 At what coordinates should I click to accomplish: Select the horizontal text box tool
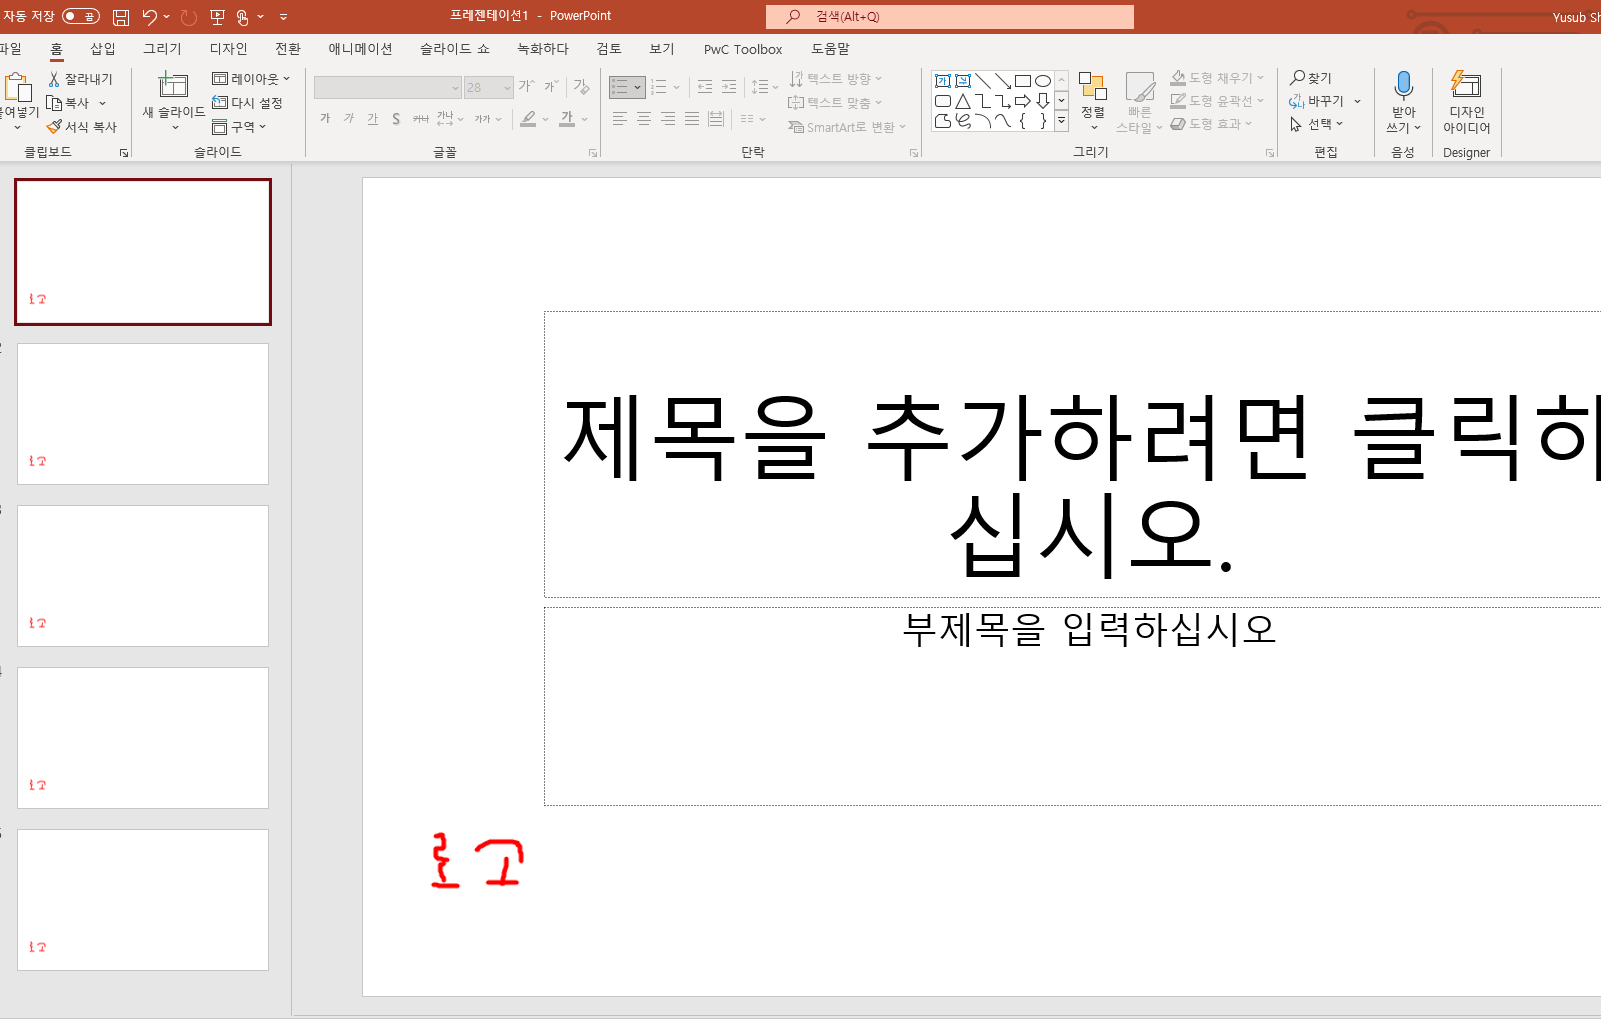tap(941, 80)
